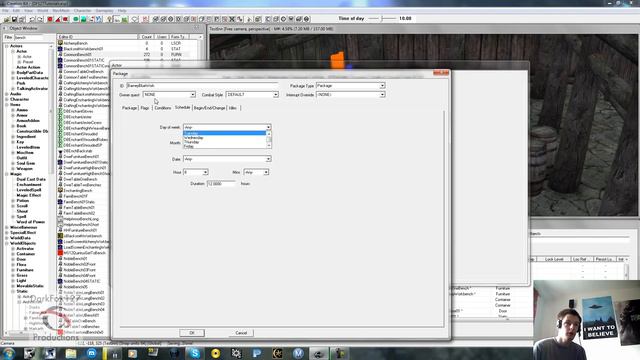Select the highlighted day above Wednesday
The image size is (640, 360).
coord(224,133)
